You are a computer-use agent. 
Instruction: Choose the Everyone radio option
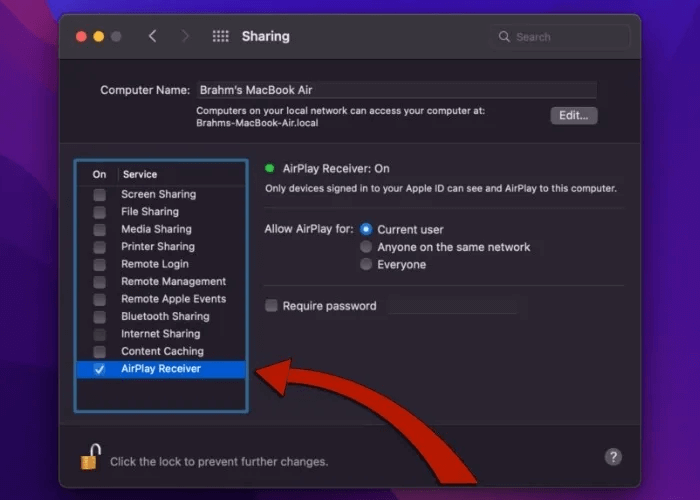point(366,264)
